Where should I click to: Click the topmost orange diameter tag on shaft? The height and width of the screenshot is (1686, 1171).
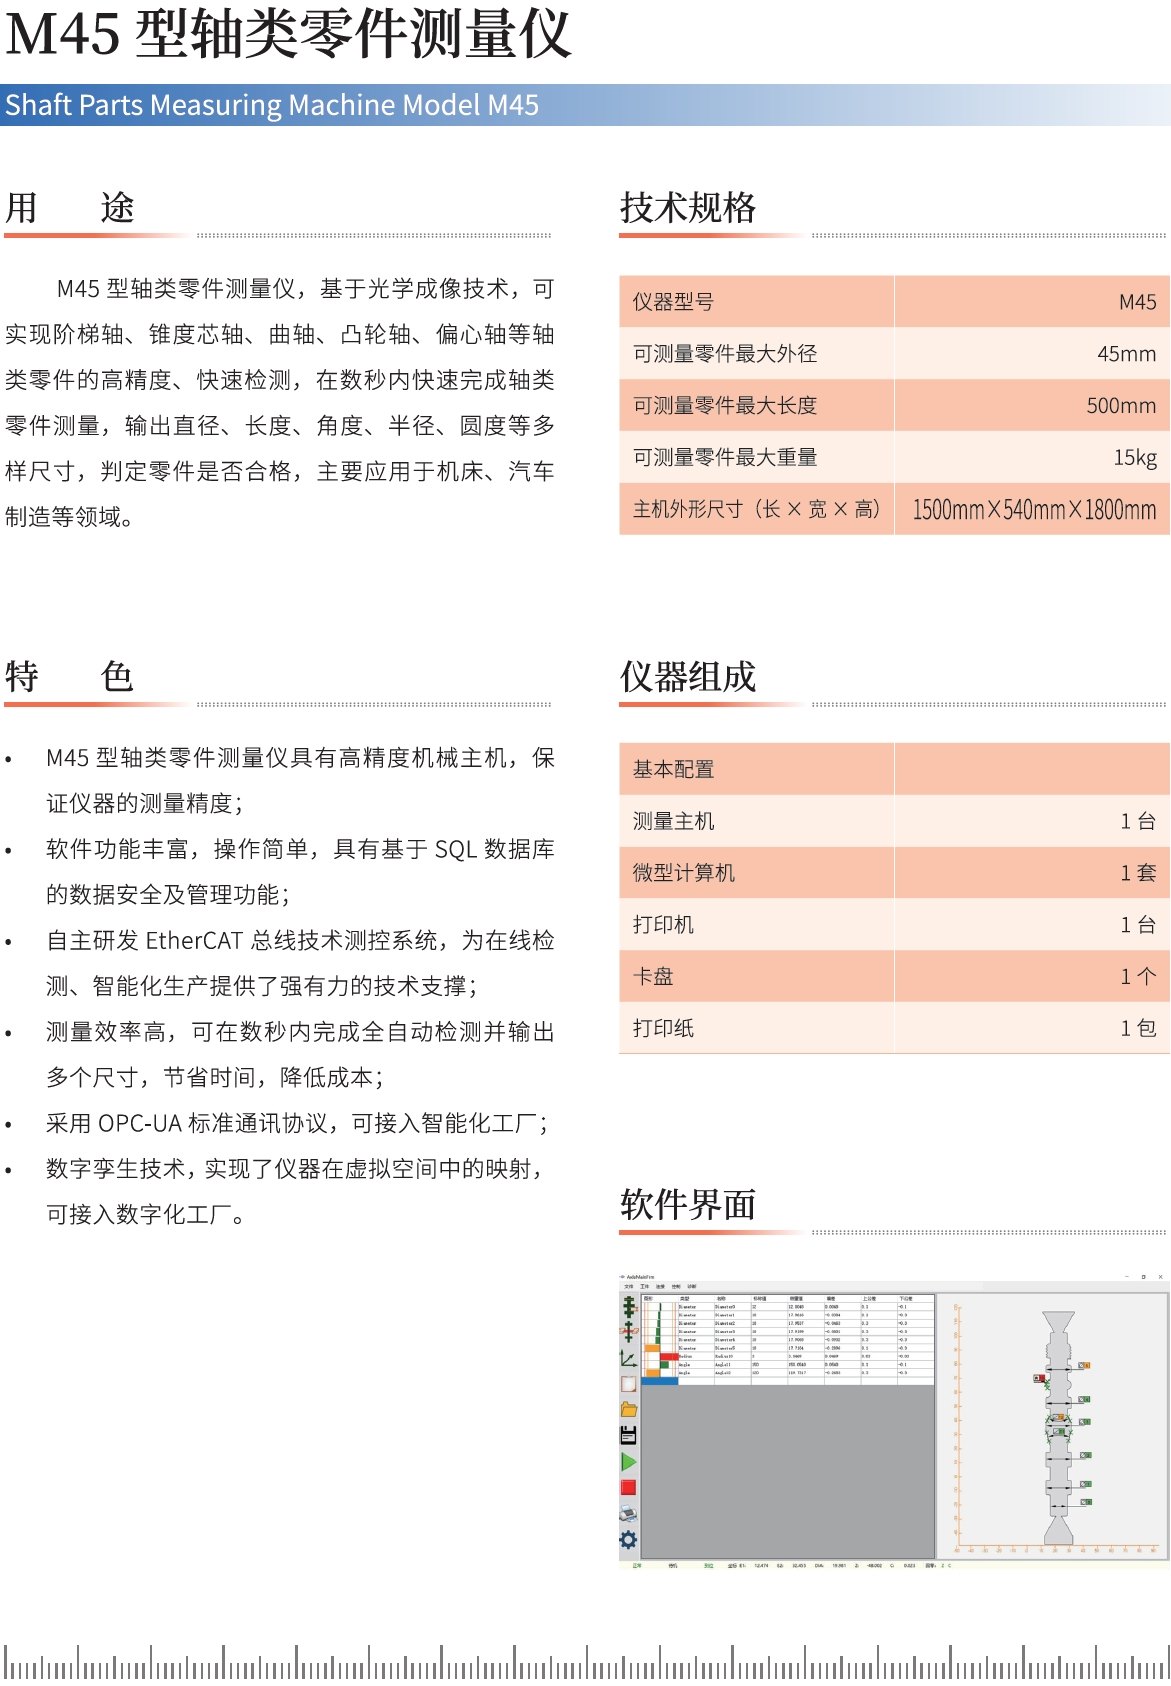tap(1084, 1365)
